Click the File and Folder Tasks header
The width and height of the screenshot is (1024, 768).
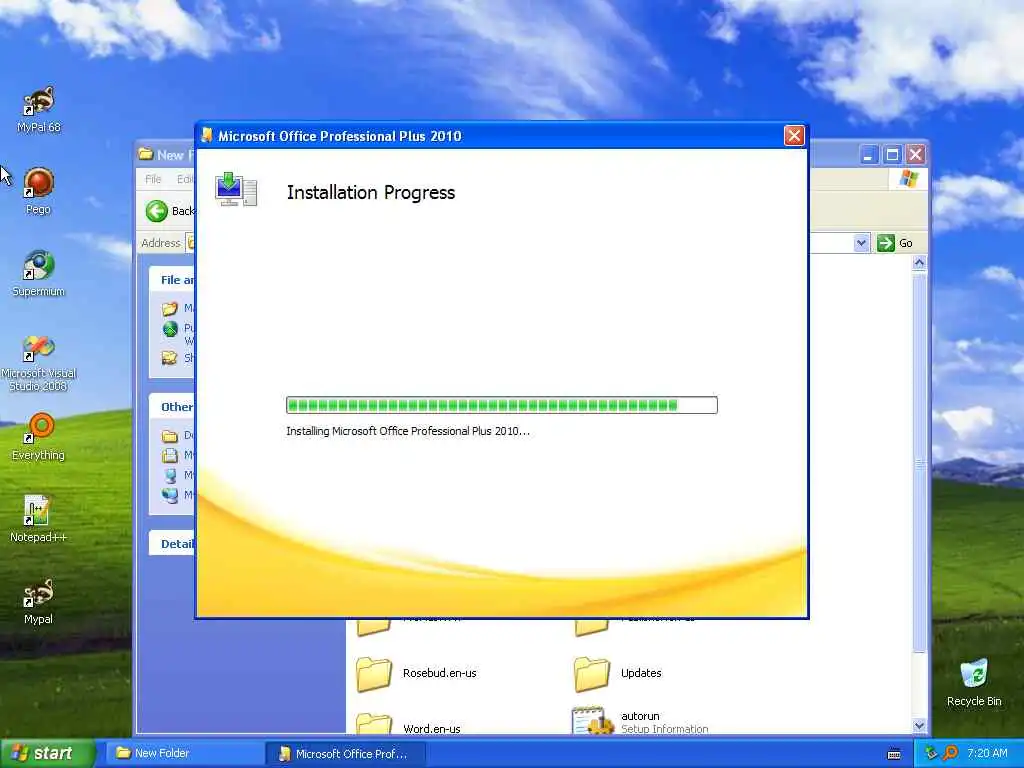[x=172, y=280]
